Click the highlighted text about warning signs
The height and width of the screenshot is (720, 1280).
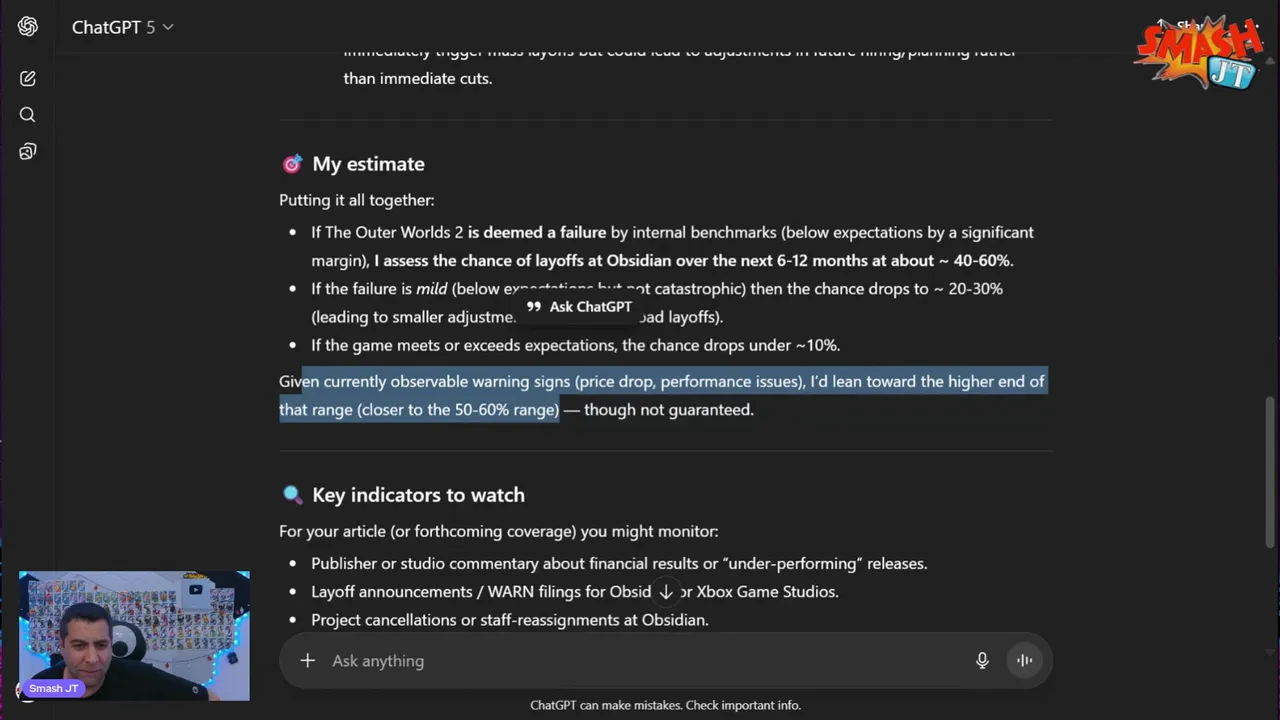pos(660,382)
